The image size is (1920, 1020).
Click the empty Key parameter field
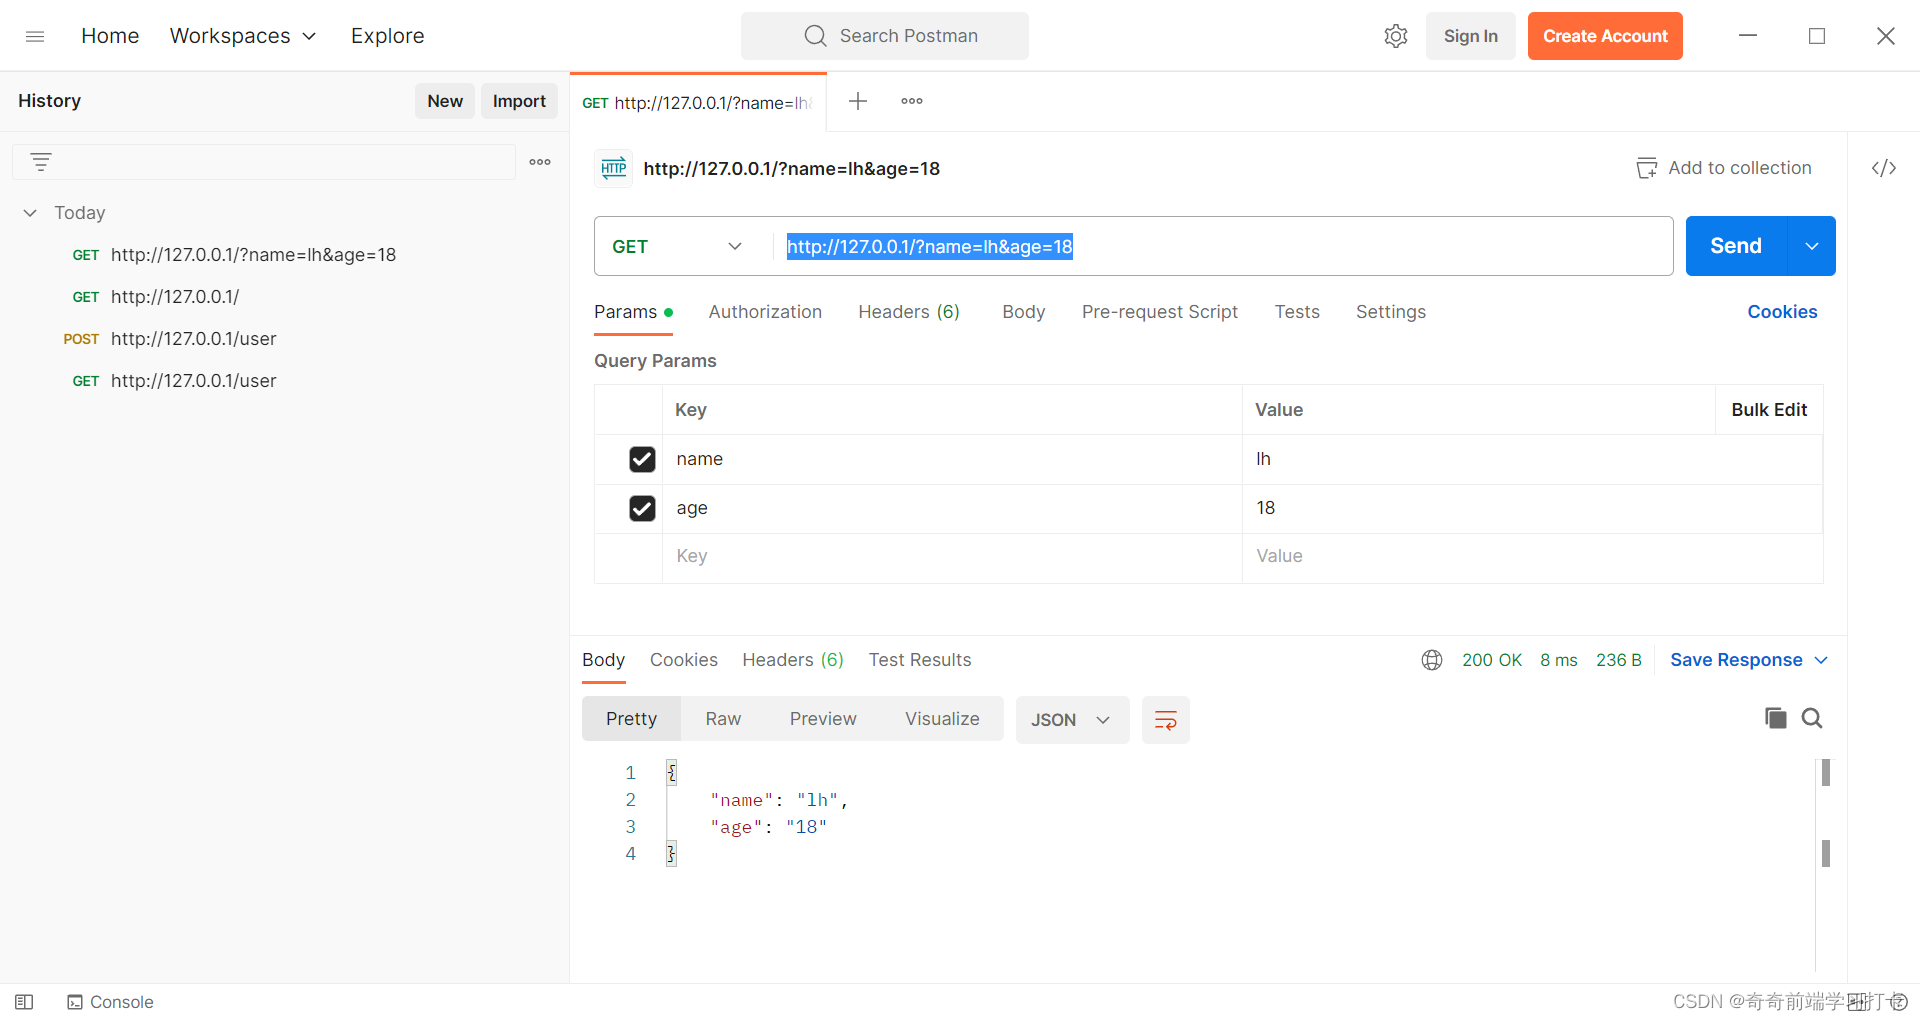coord(952,556)
